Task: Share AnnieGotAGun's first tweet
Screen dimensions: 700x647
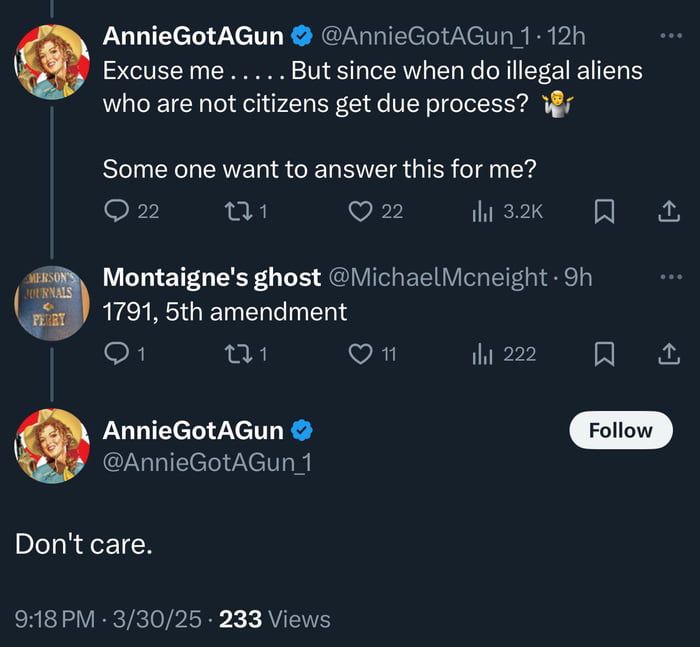Action: coord(668,211)
